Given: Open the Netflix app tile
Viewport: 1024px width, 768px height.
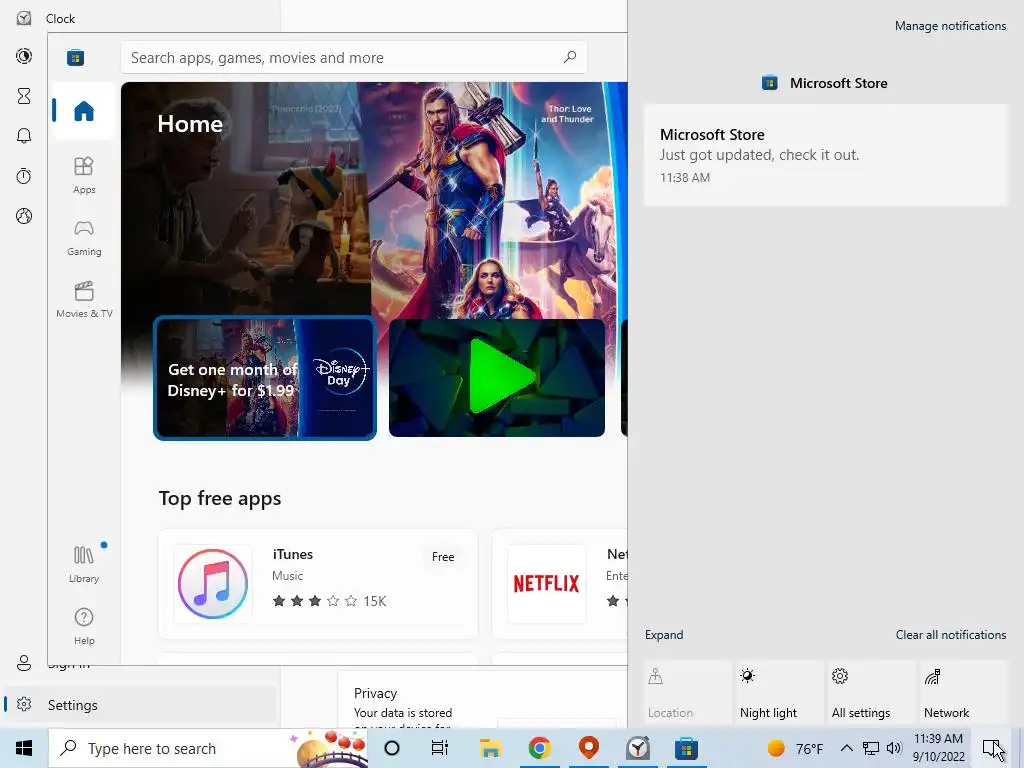Looking at the screenshot, I should [x=560, y=584].
